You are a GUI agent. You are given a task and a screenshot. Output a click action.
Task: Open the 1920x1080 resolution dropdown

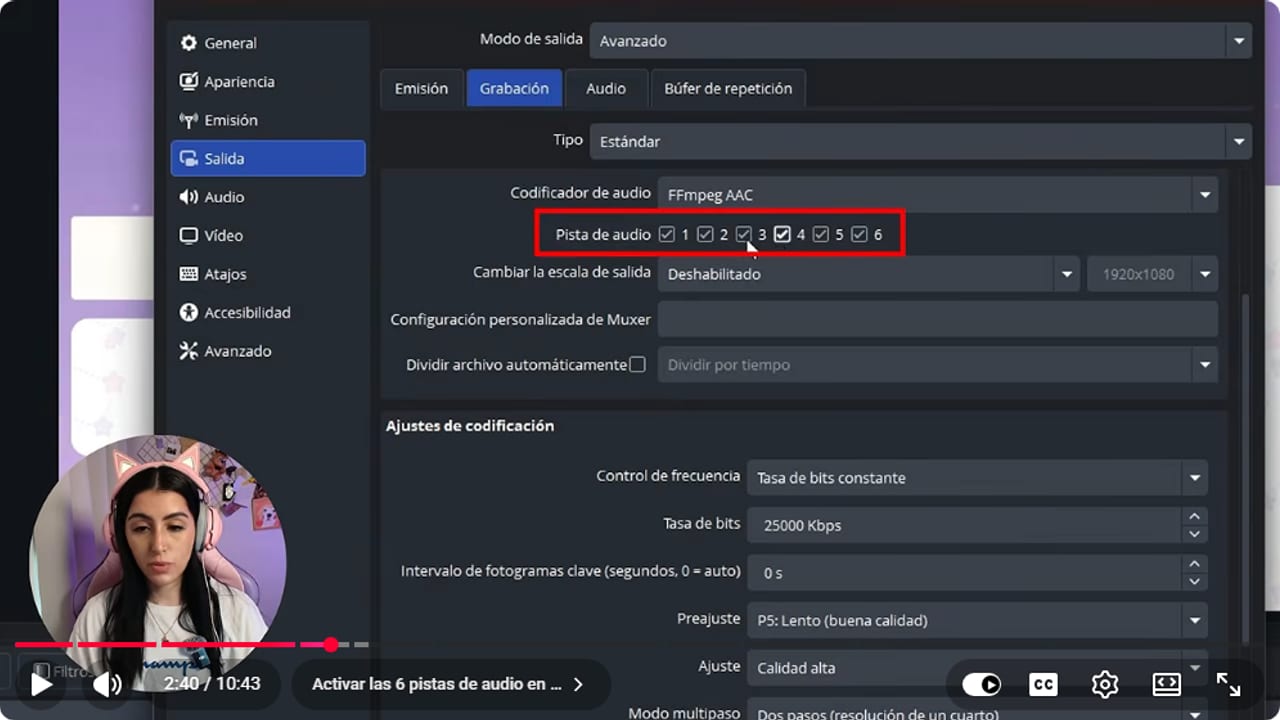click(x=1152, y=274)
